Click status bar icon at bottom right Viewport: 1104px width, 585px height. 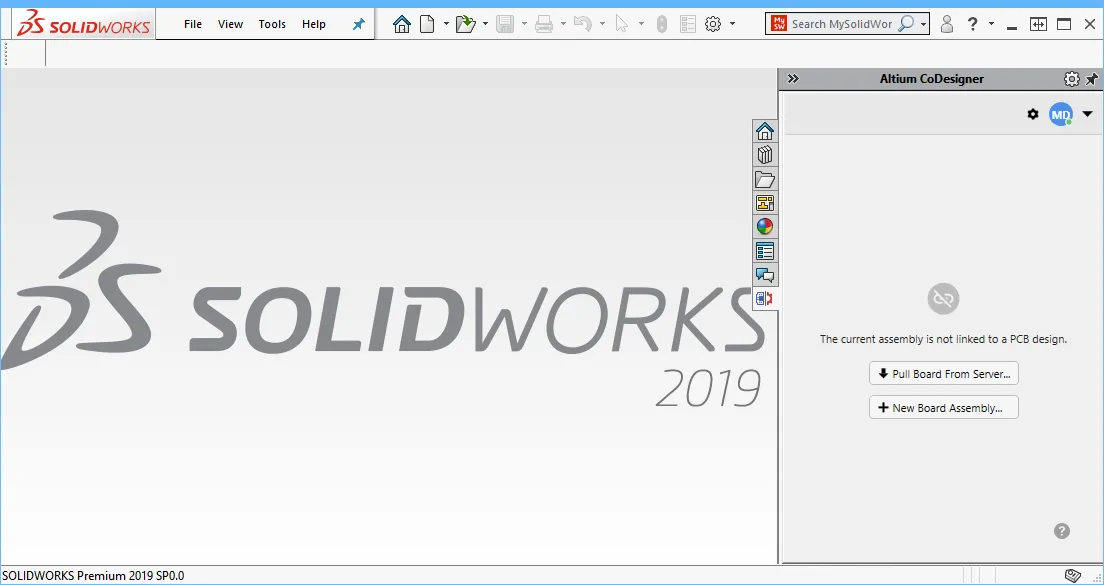pos(1072,576)
